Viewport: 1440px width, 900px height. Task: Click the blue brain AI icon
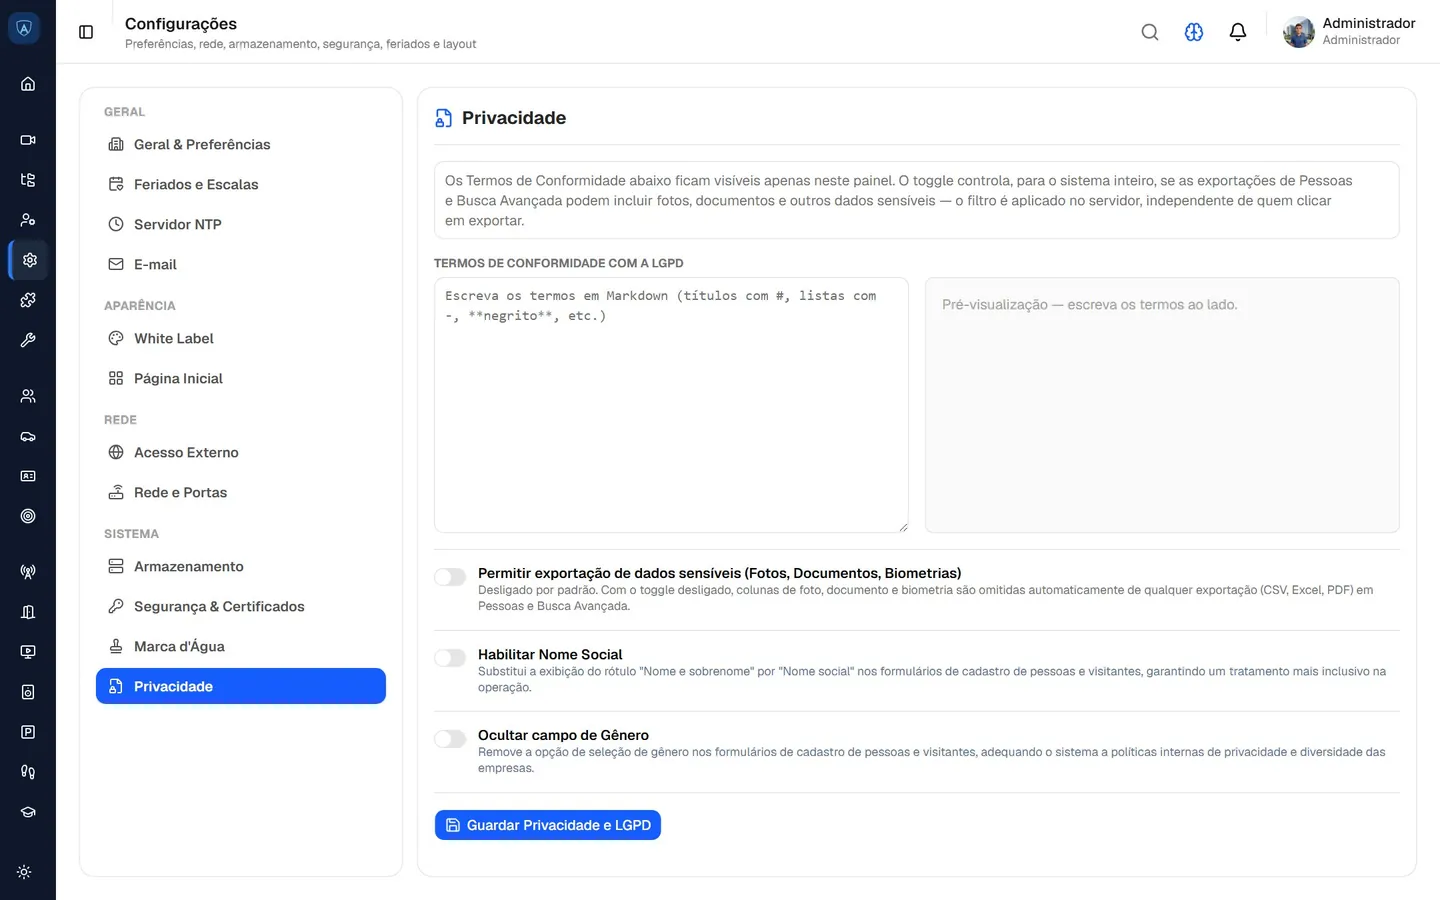[1194, 32]
